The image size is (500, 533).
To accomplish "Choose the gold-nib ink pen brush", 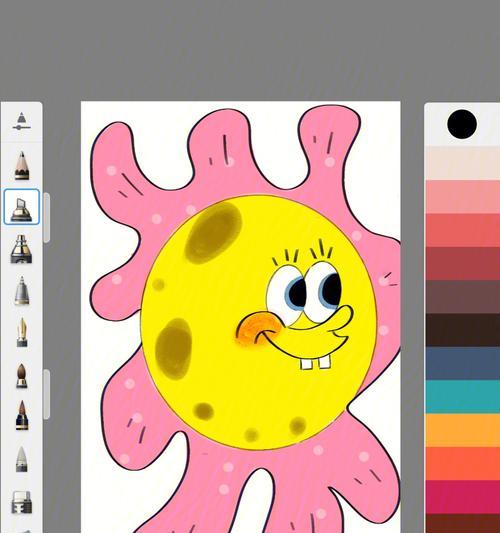I will click(x=22, y=332).
